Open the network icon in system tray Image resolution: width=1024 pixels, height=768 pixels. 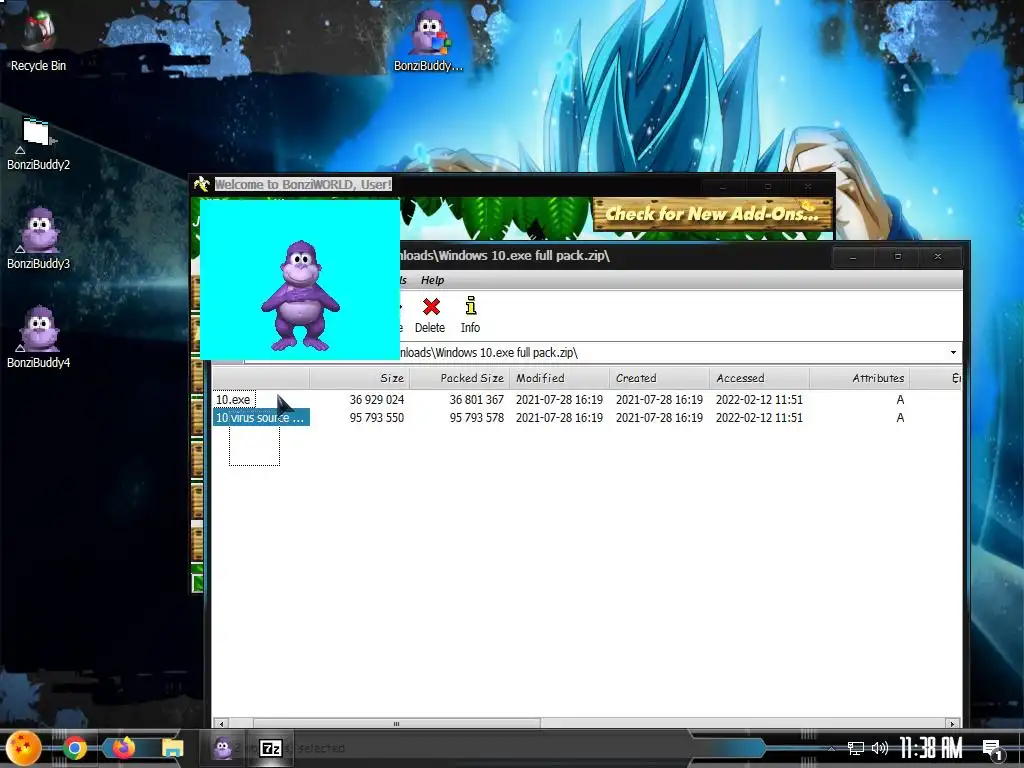(856, 748)
